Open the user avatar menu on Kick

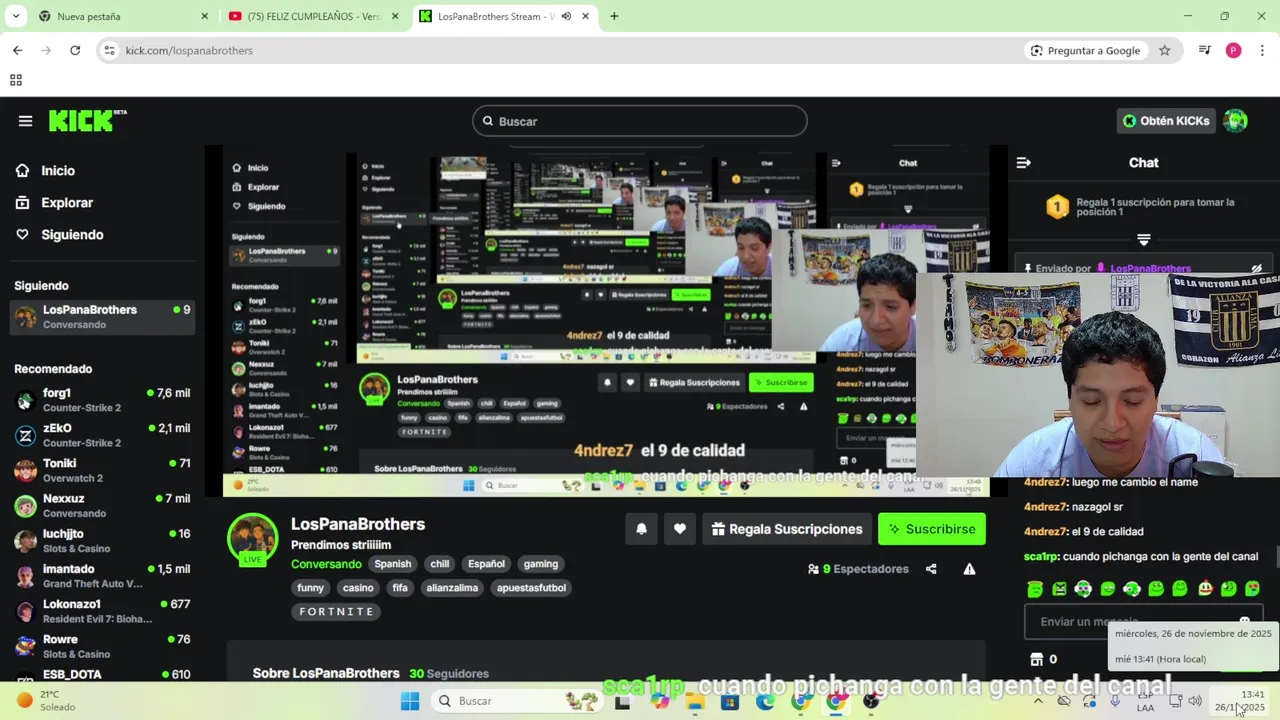(x=1235, y=121)
